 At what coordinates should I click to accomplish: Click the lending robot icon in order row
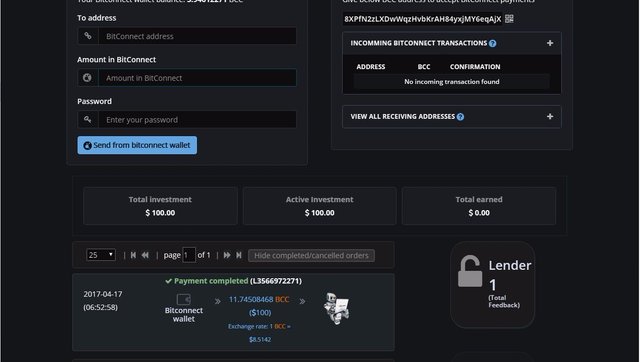pyautogui.click(x=337, y=309)
